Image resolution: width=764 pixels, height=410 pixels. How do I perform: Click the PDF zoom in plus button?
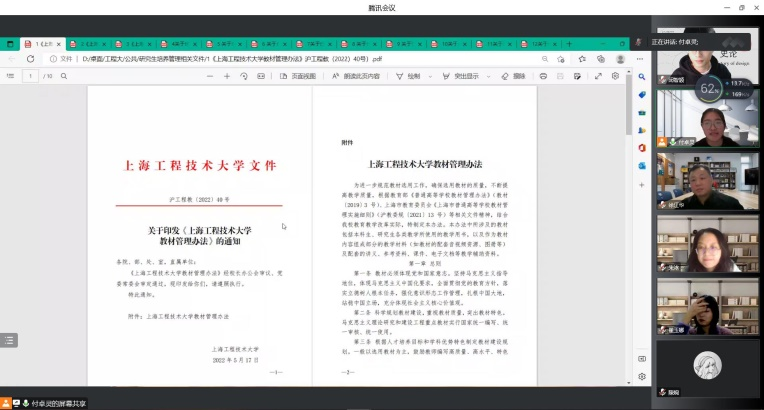[228, 76]
